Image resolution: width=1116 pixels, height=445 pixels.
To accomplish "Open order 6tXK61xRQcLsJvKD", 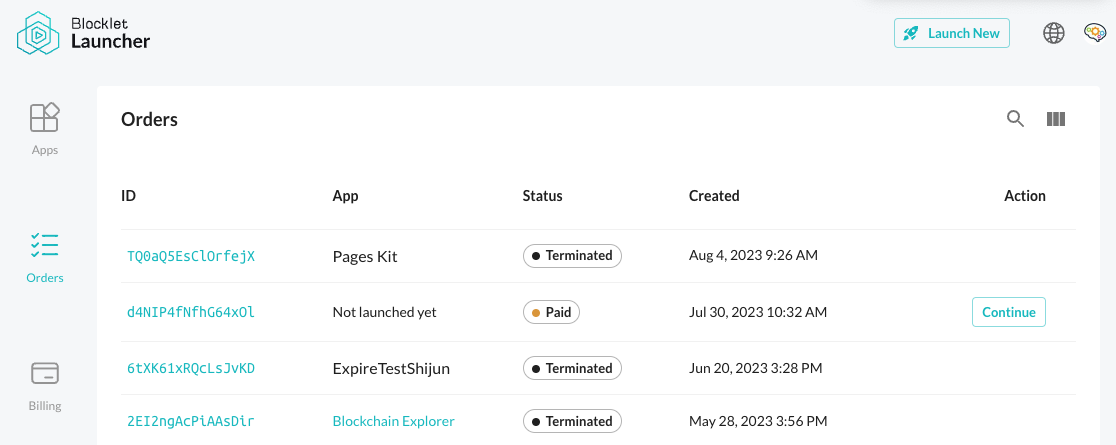I will (x=191, y=368).
